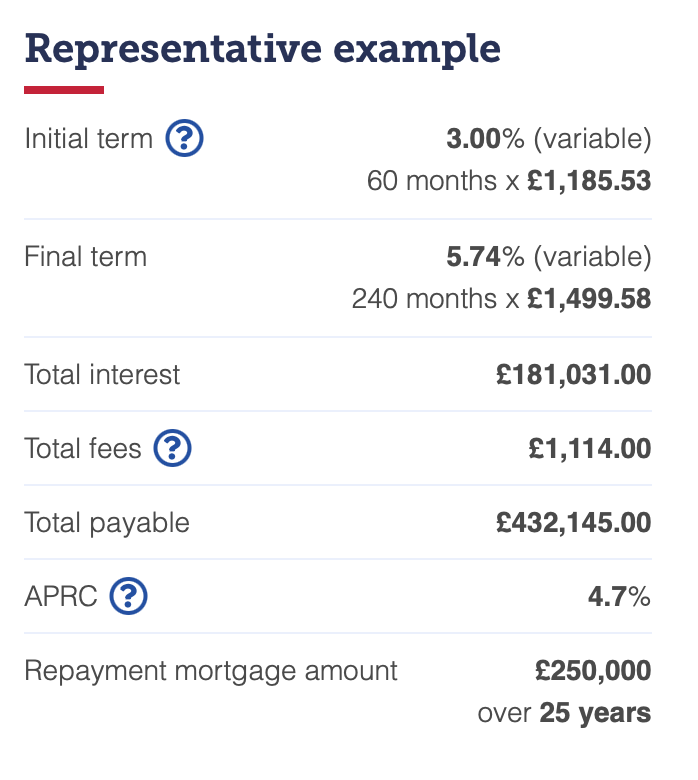Image resolution: width=698 pixels, height=780 pixels.
Task: Click the £1,185.53 monthly payment value
Action: click(x=589, y=181)
